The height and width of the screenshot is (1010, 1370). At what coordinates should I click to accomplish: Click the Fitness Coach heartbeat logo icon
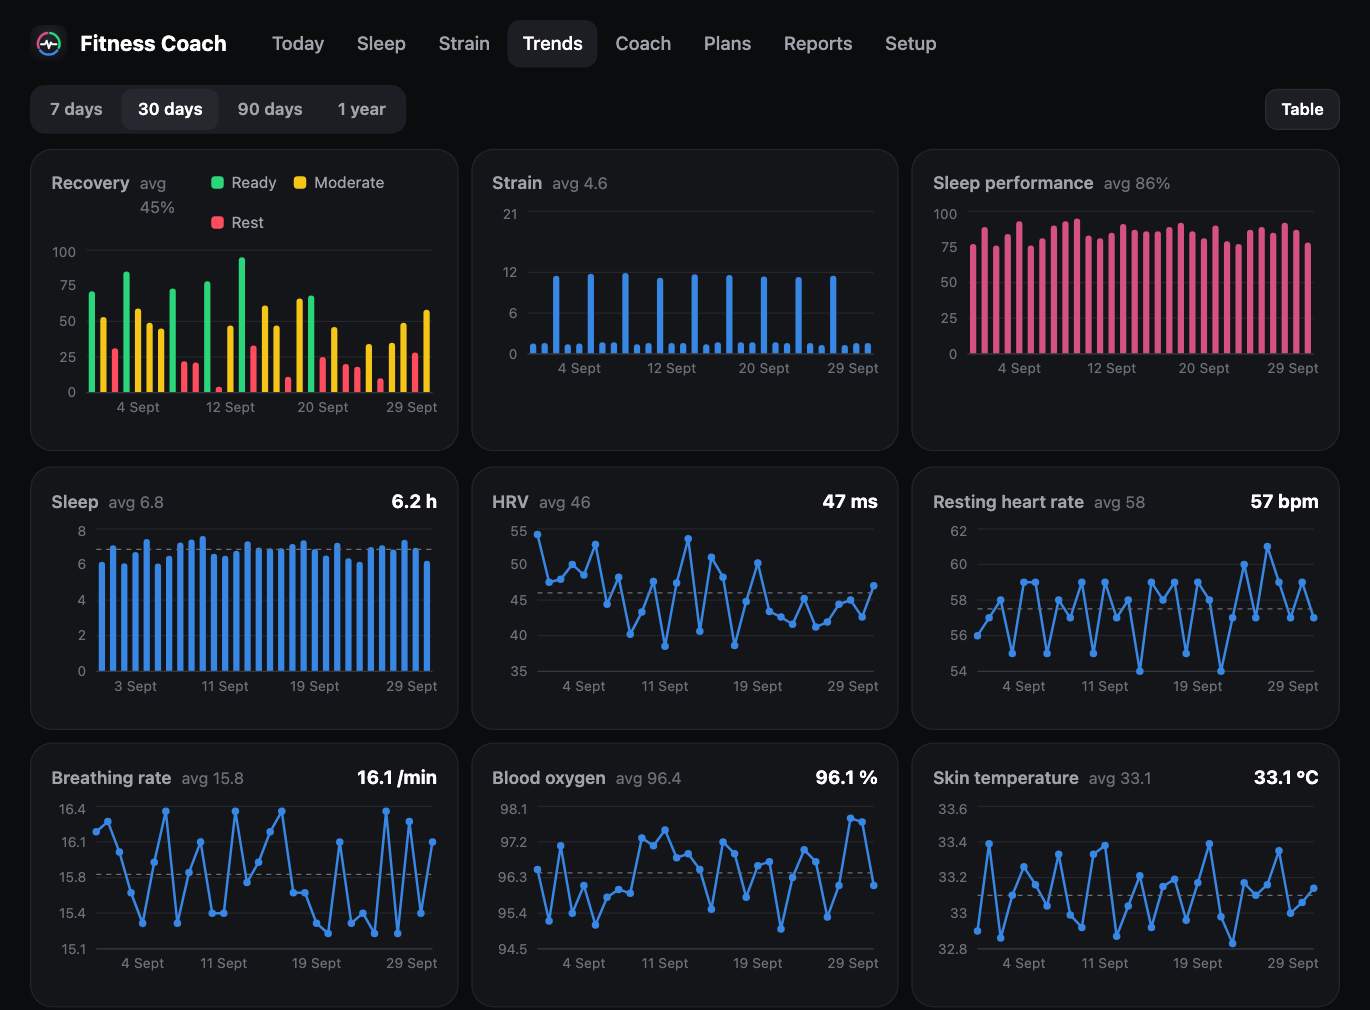pyautogui.click(x=48, y=44)
